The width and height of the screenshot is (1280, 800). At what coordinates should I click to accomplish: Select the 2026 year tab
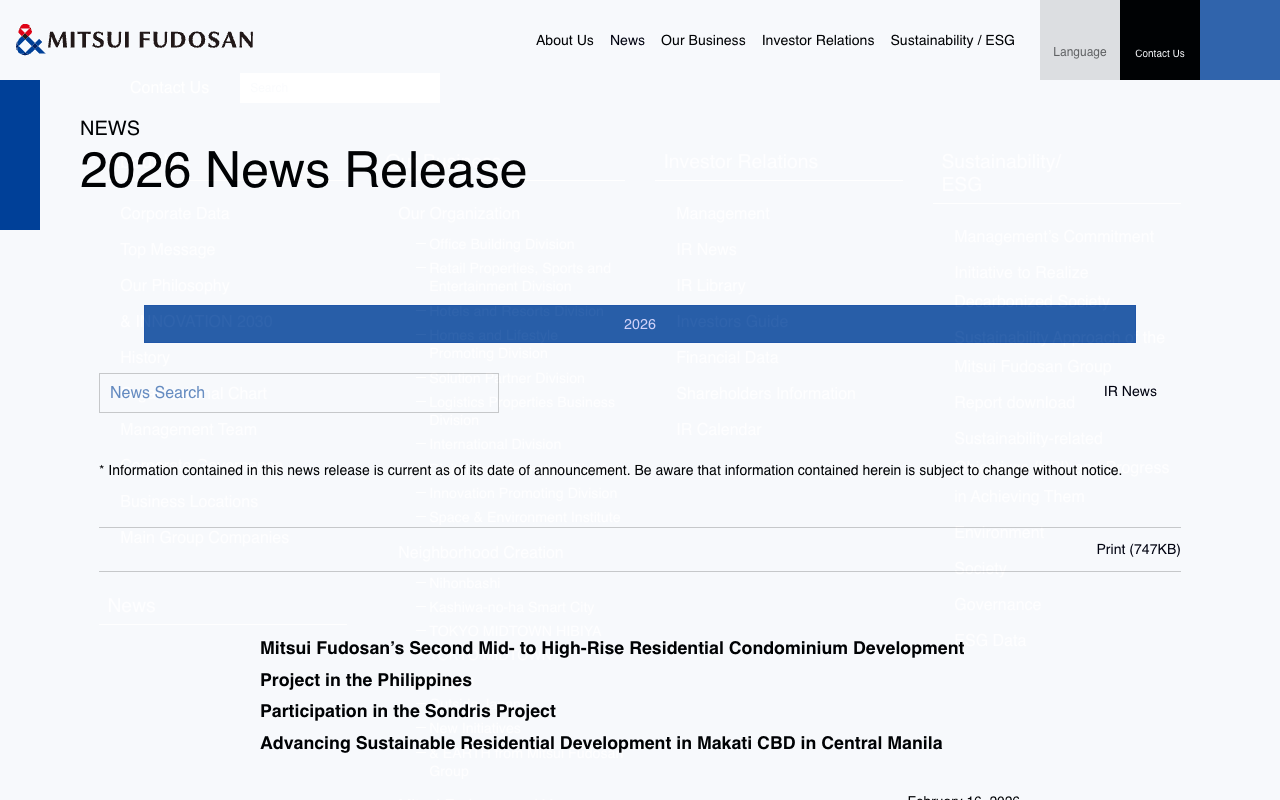click(640, 324)
